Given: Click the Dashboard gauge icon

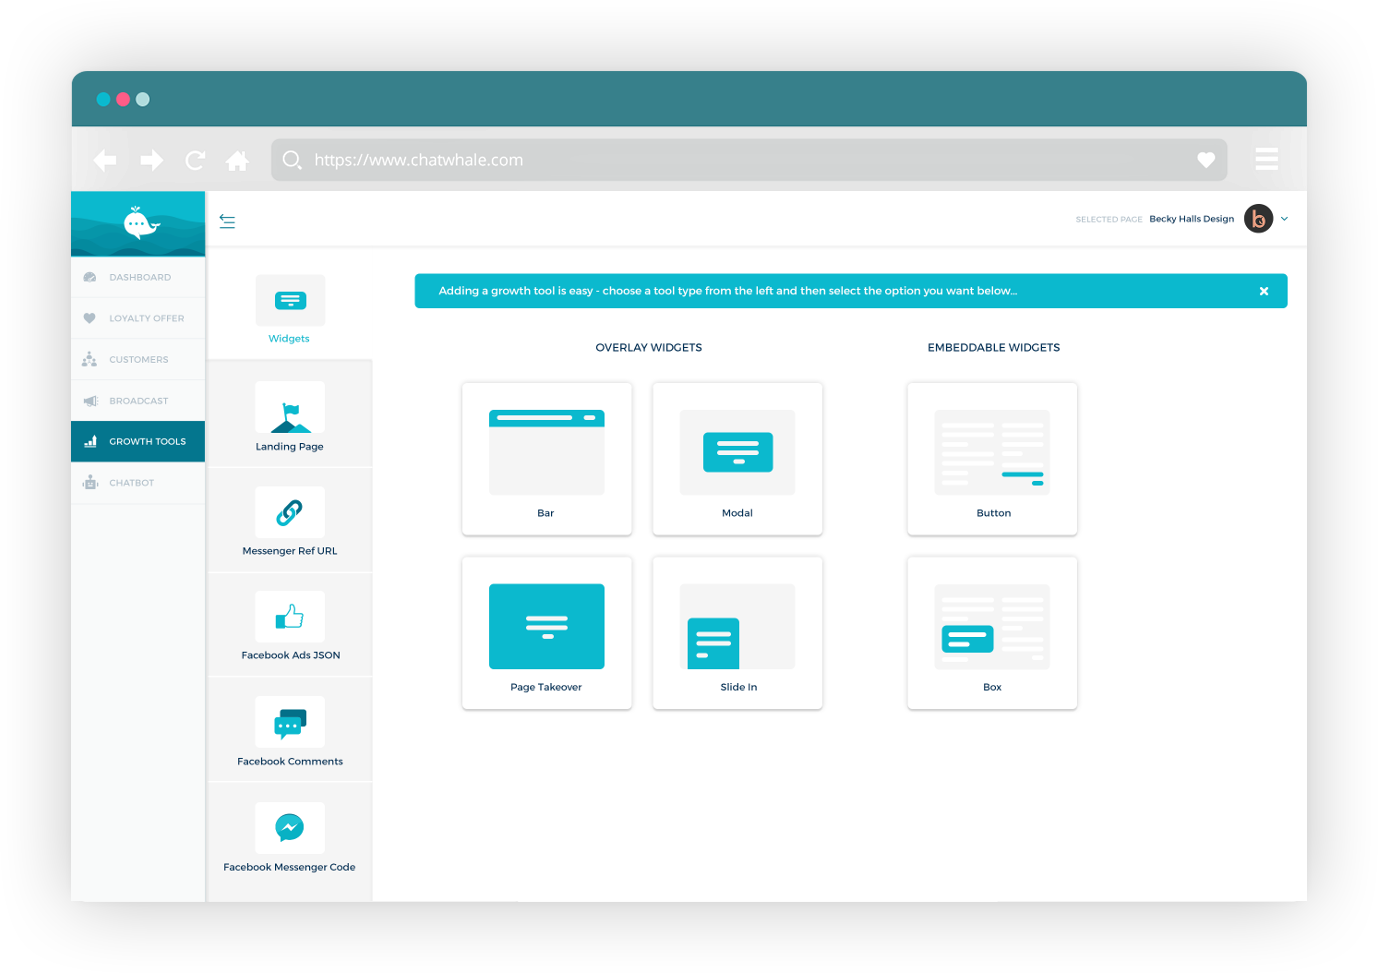Looking at the screenshot, I should [90, 277].
